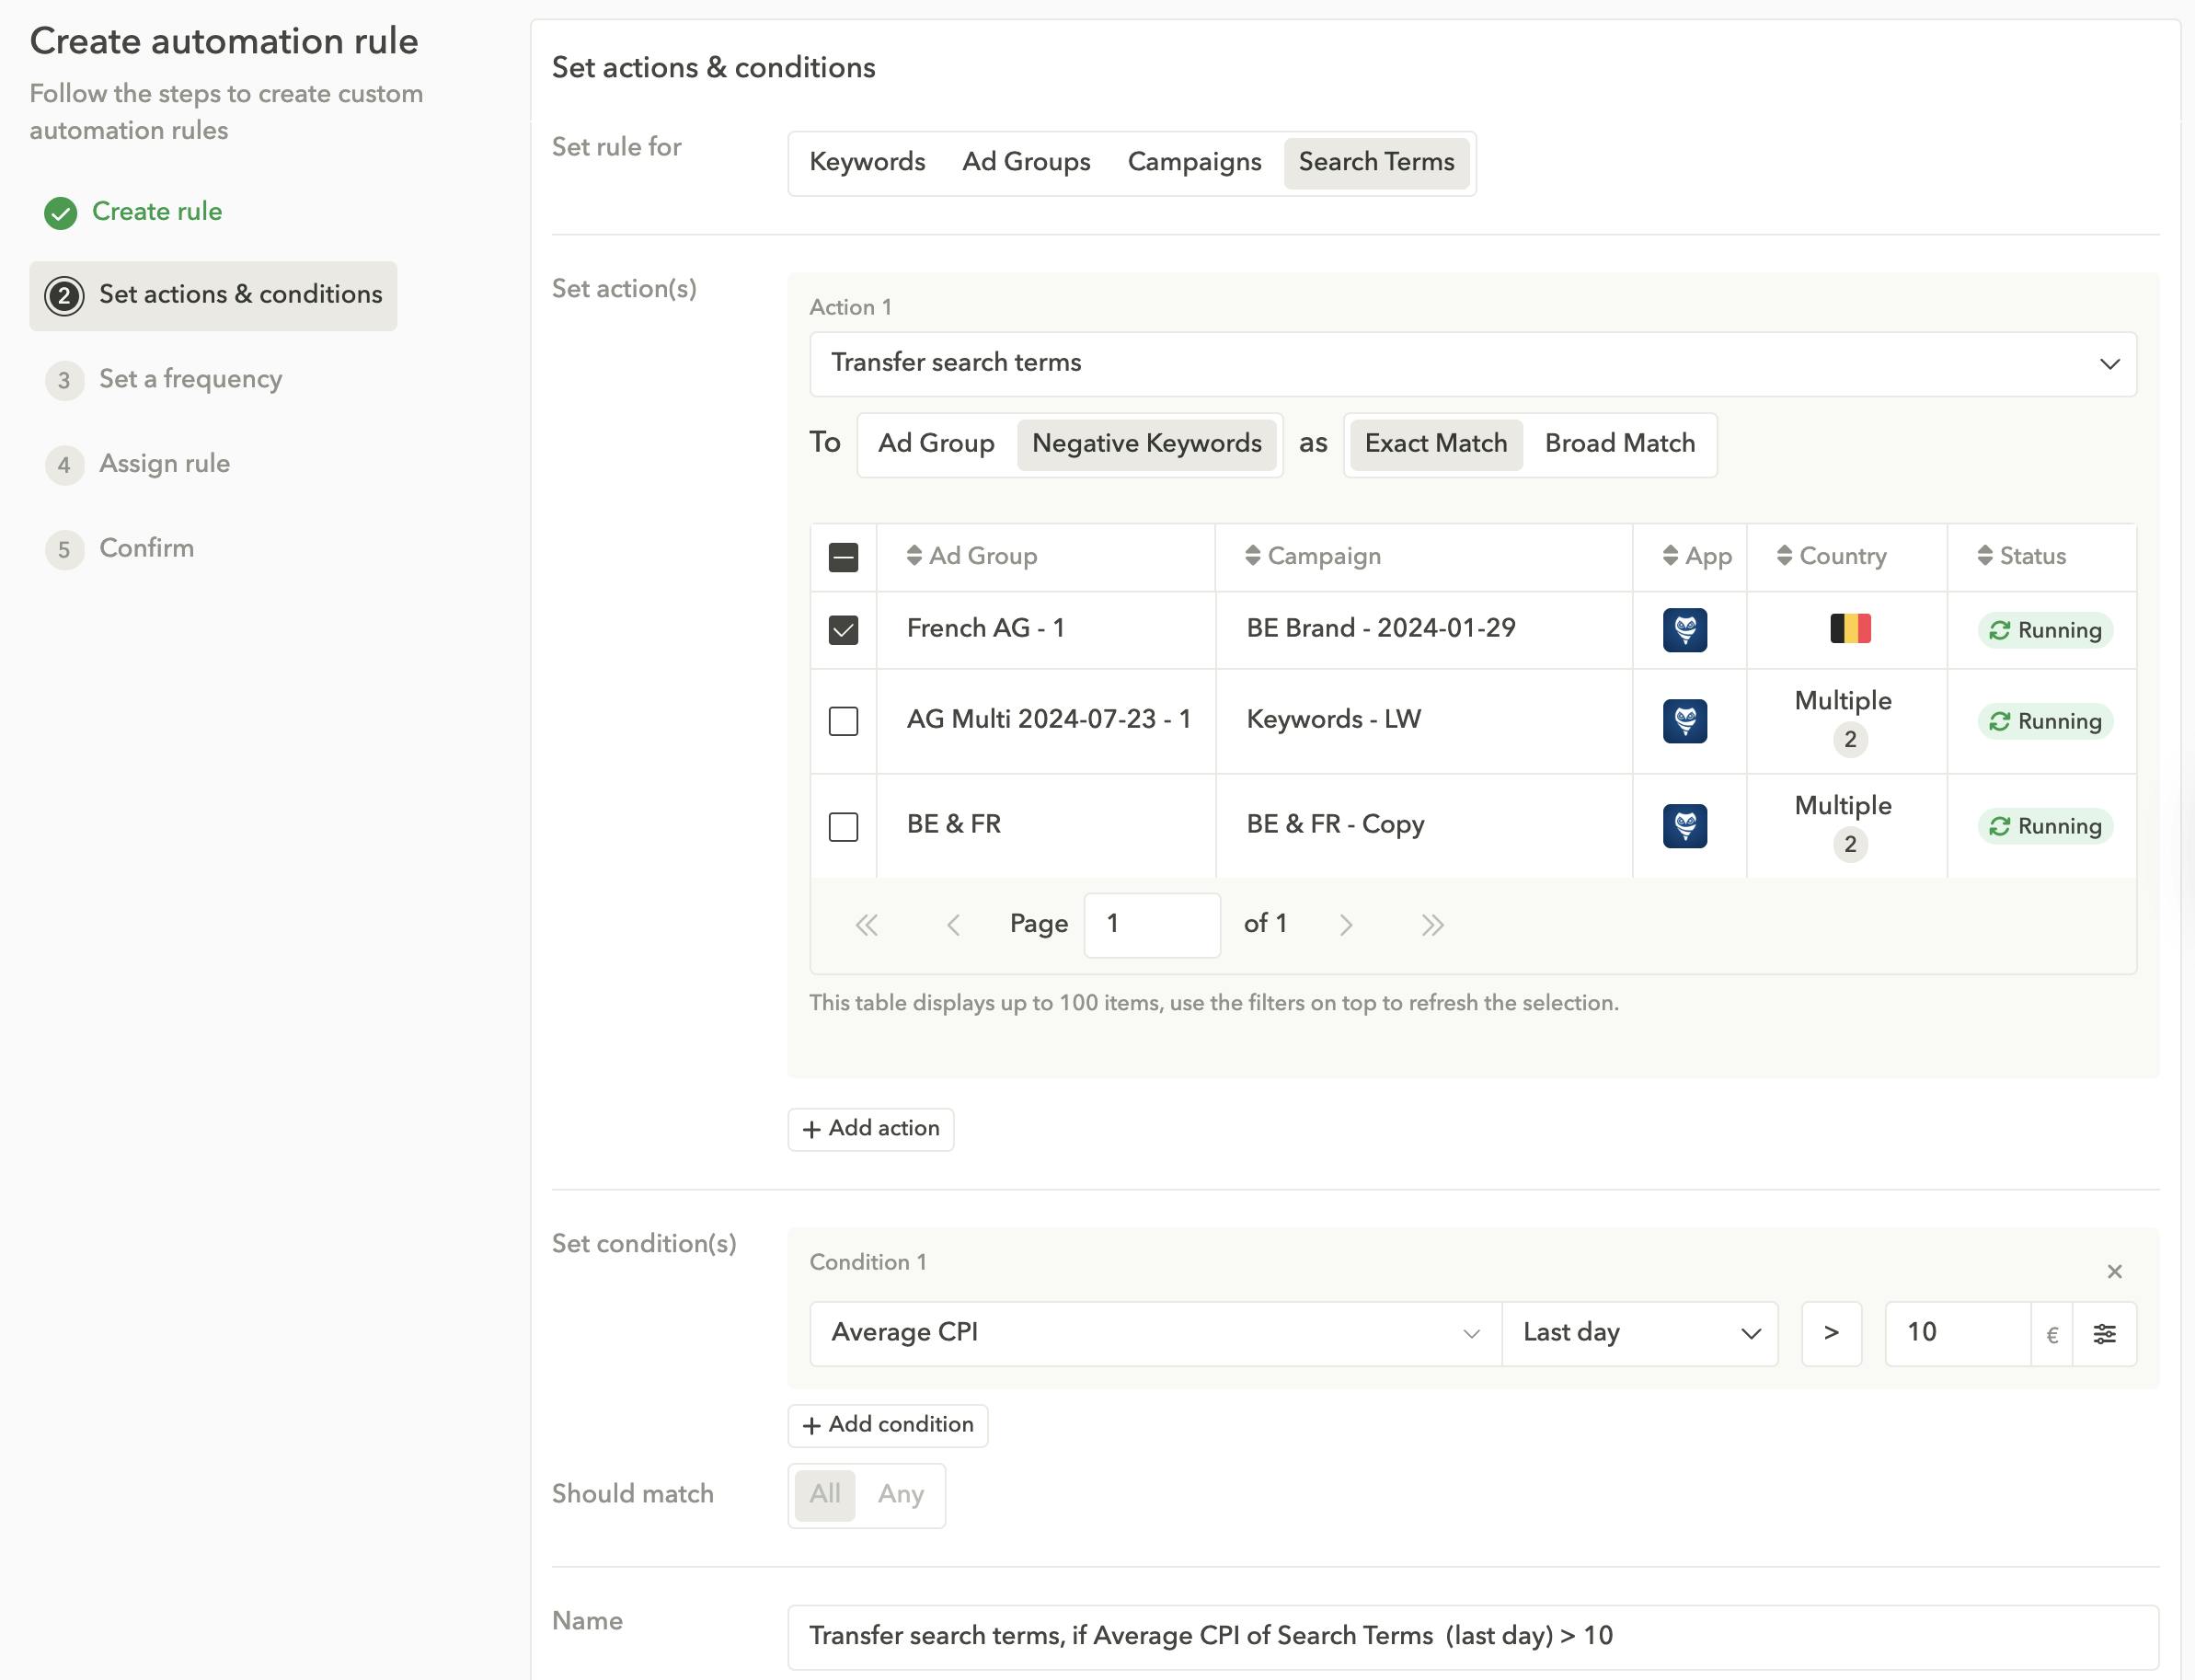Click the euro currency symbol next to the value
Viewport: 2195px width, 1680px height.
[x=2051, y=1333]
